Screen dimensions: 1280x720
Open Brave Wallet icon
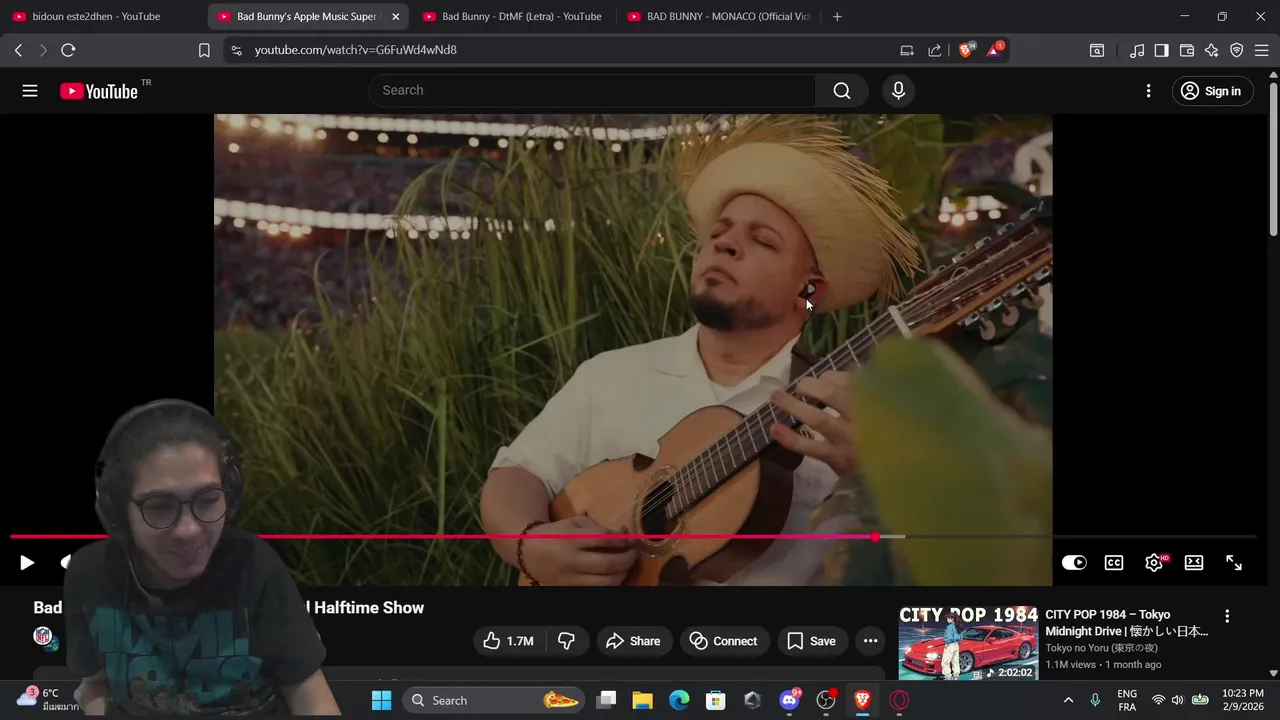coord(1187,50)
